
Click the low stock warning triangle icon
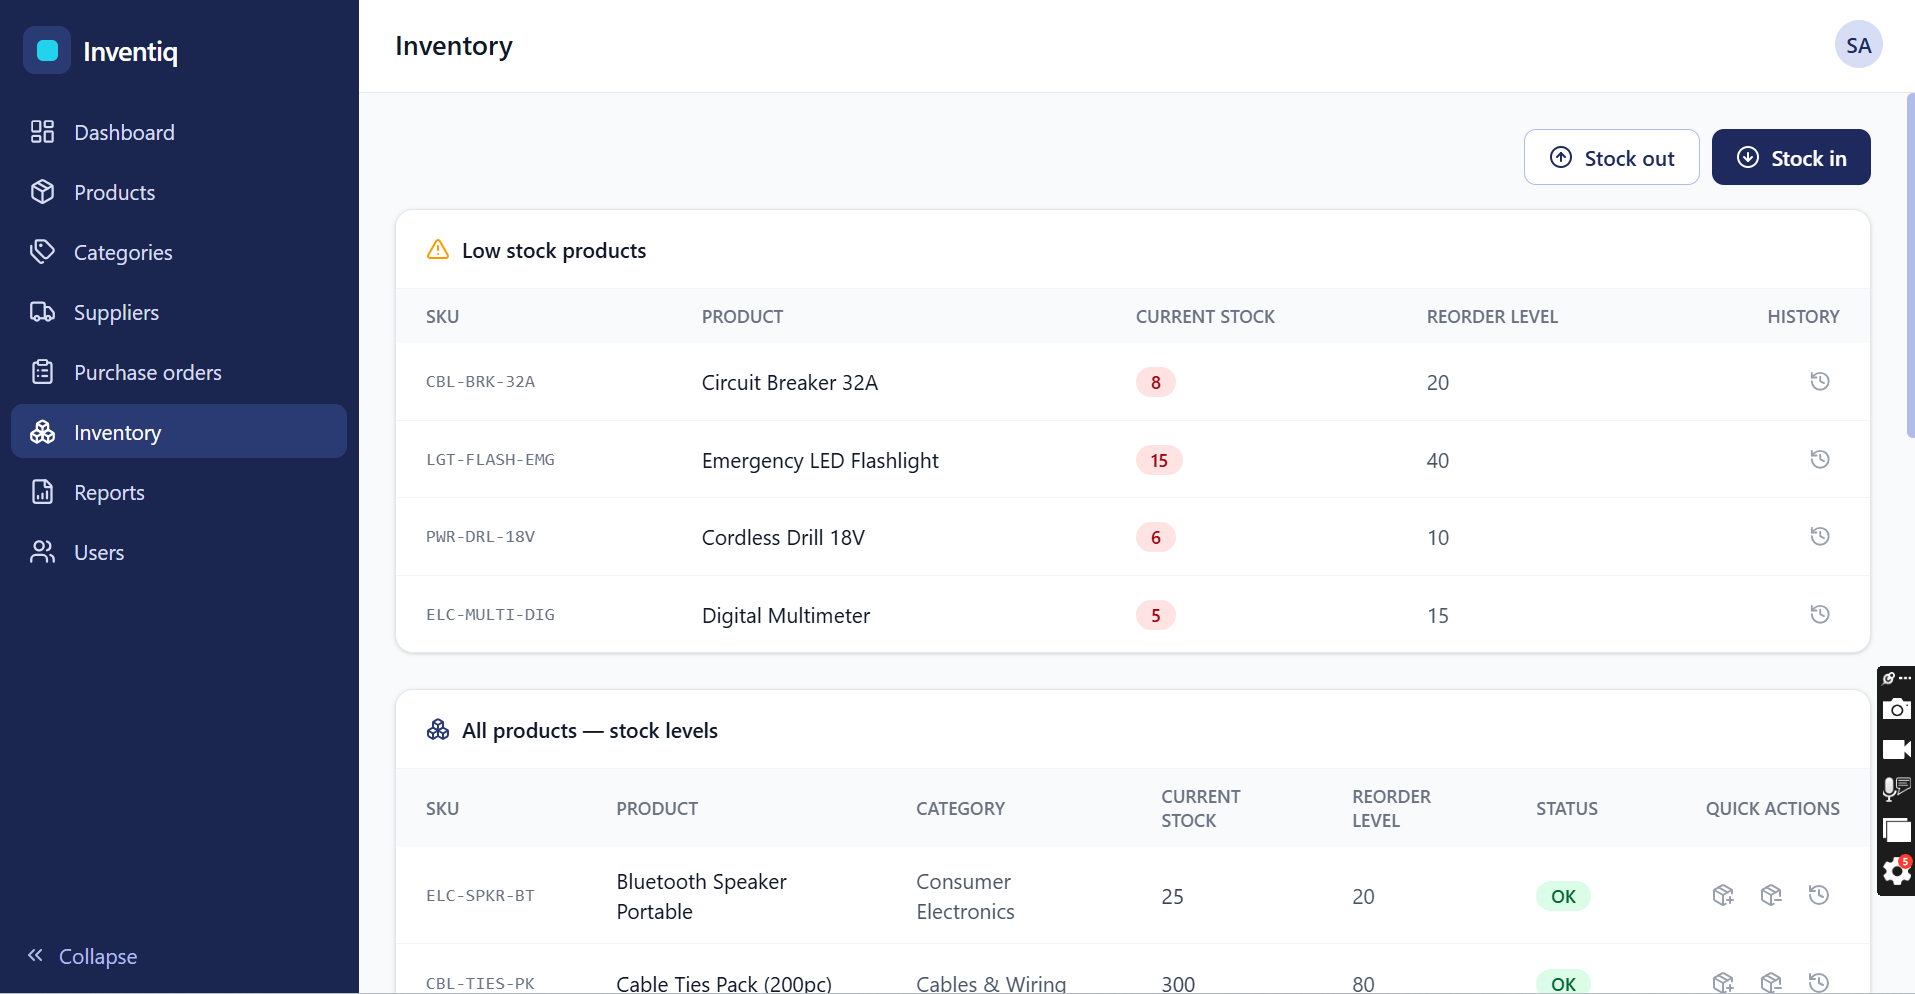click(438, 250)
